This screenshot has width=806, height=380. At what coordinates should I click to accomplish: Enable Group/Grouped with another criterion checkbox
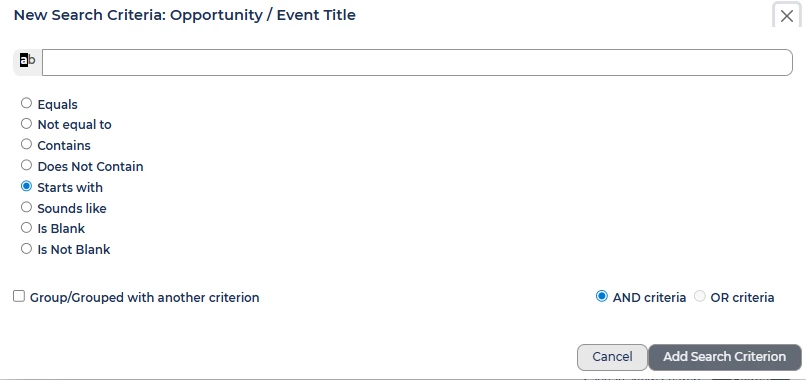(x=19, y=296)
